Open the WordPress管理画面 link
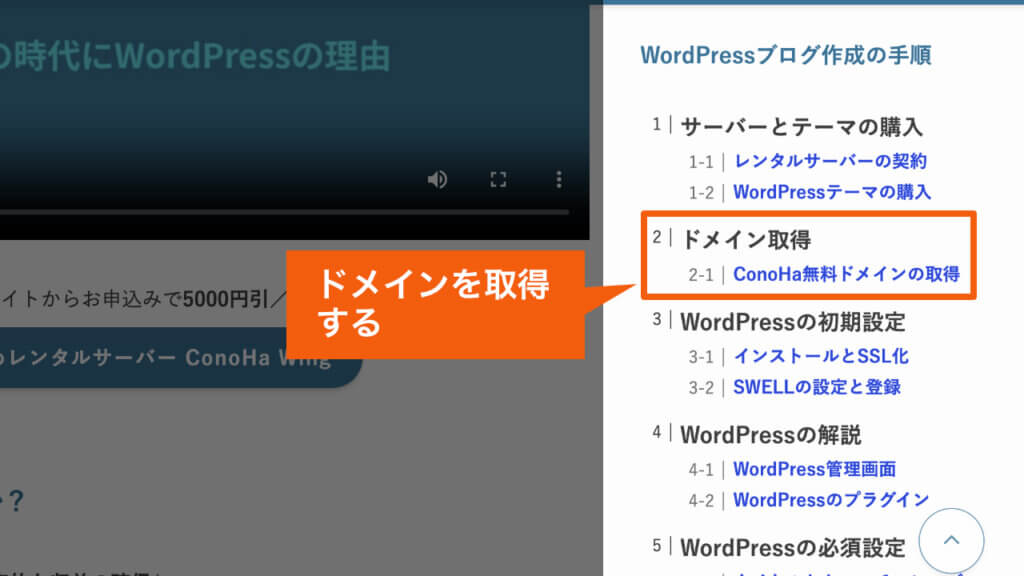The height and width of the screenshot is (576, 1024). tap(814, 468)
